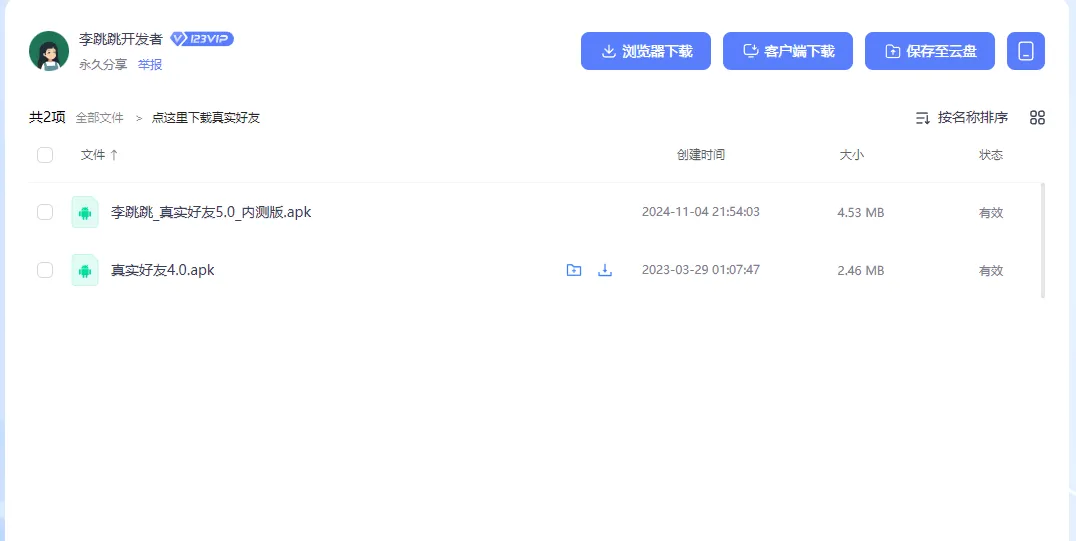Click the 客户端下载 button
Image resolution: width=1076 pixels, height=541 pixels.
(788, 51)
